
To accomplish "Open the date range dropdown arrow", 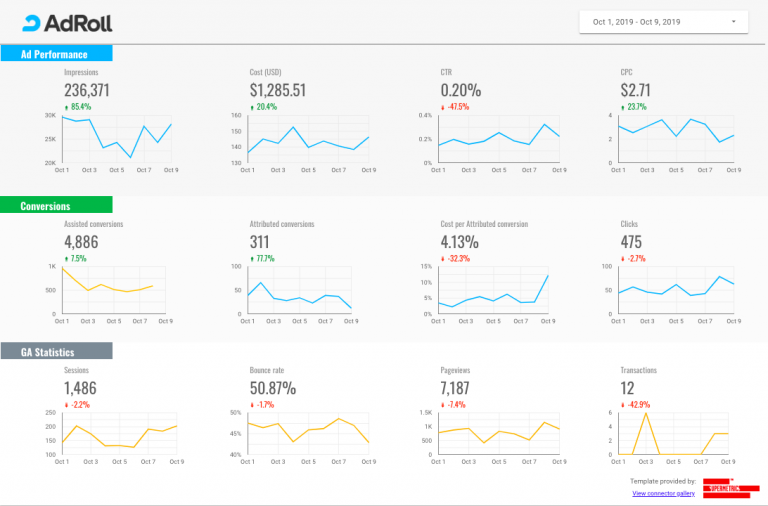I will coord(733,22).
